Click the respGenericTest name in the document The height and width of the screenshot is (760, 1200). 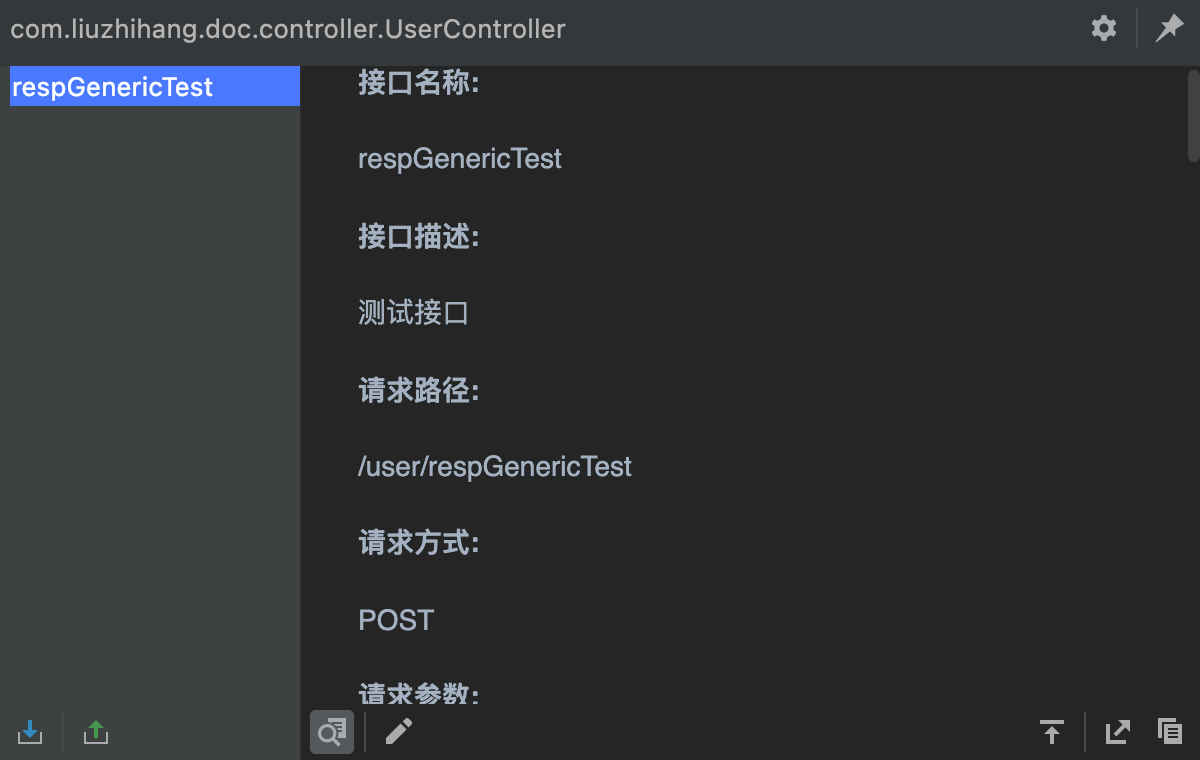(460, 159)
